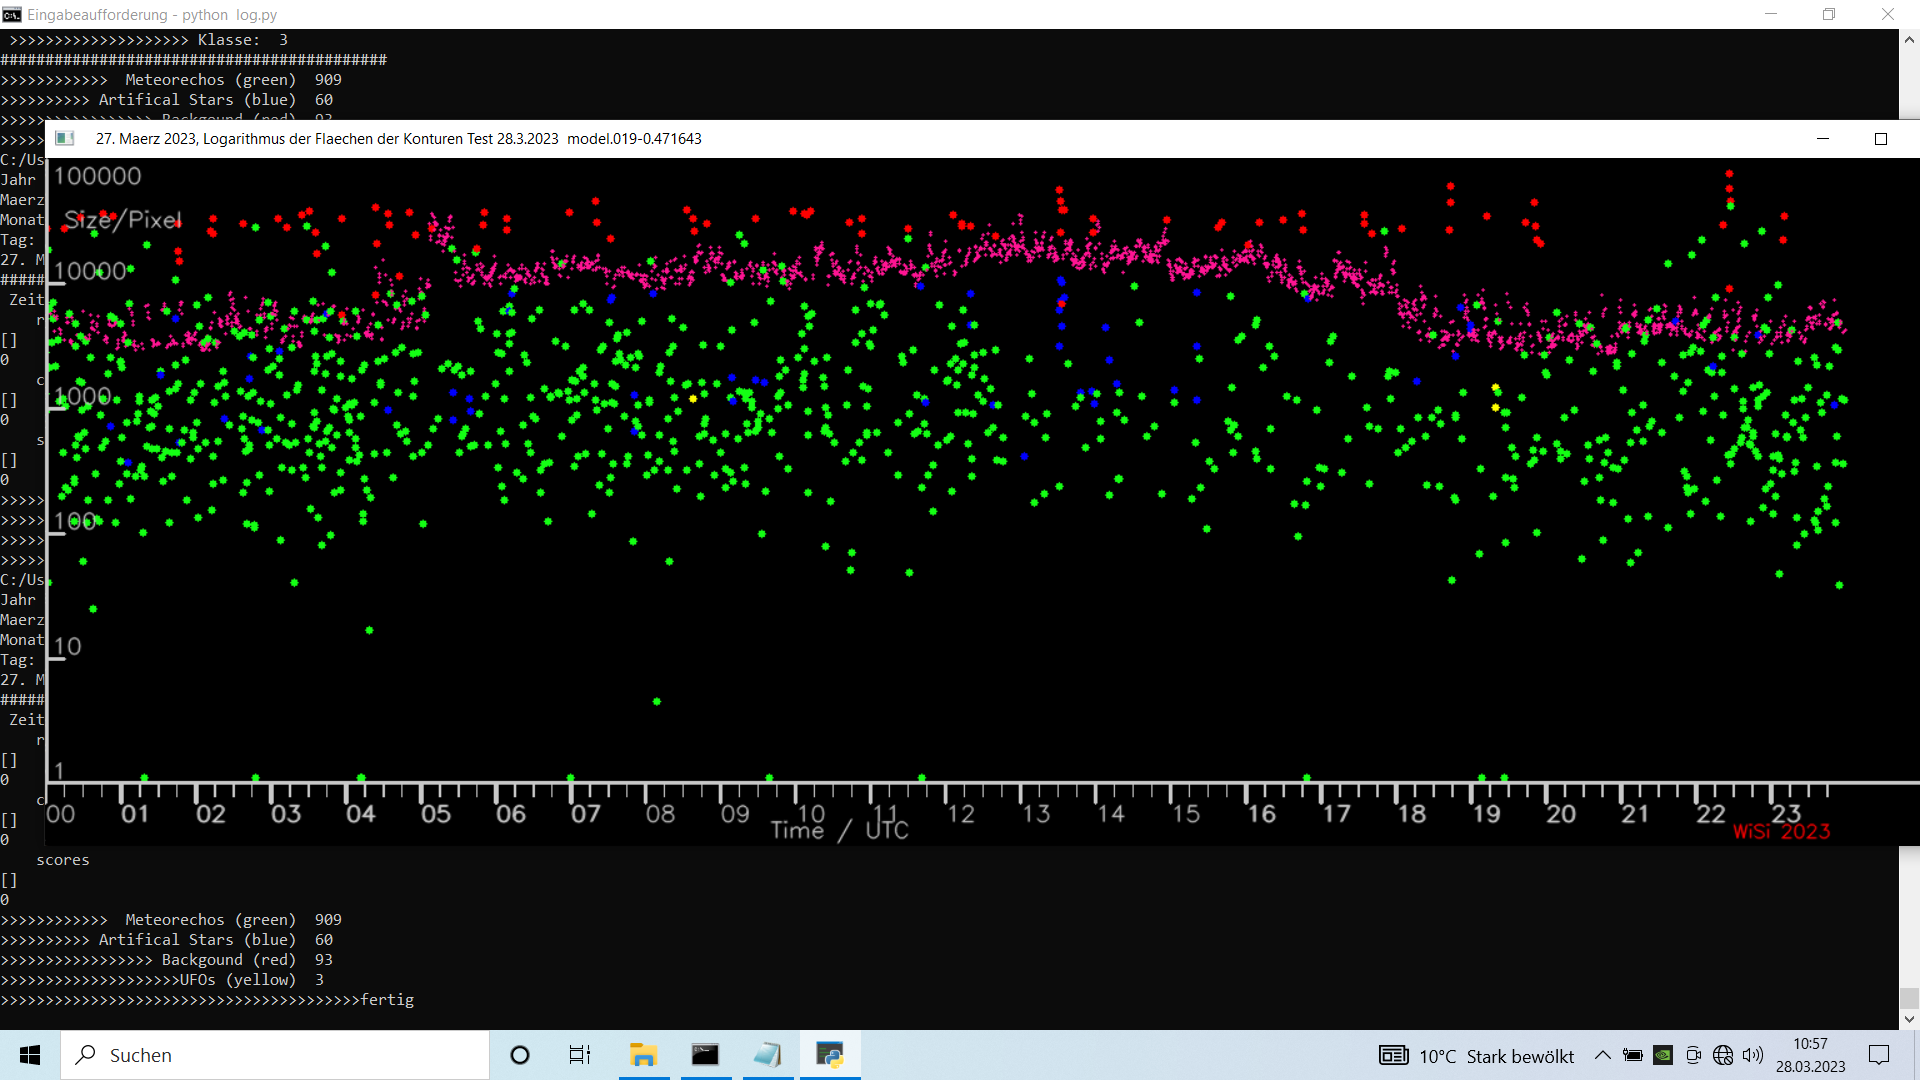The height and width of the screenshot is (1080, 1920).
Task: Click hour label '06' on time axis
Action: 511,814
